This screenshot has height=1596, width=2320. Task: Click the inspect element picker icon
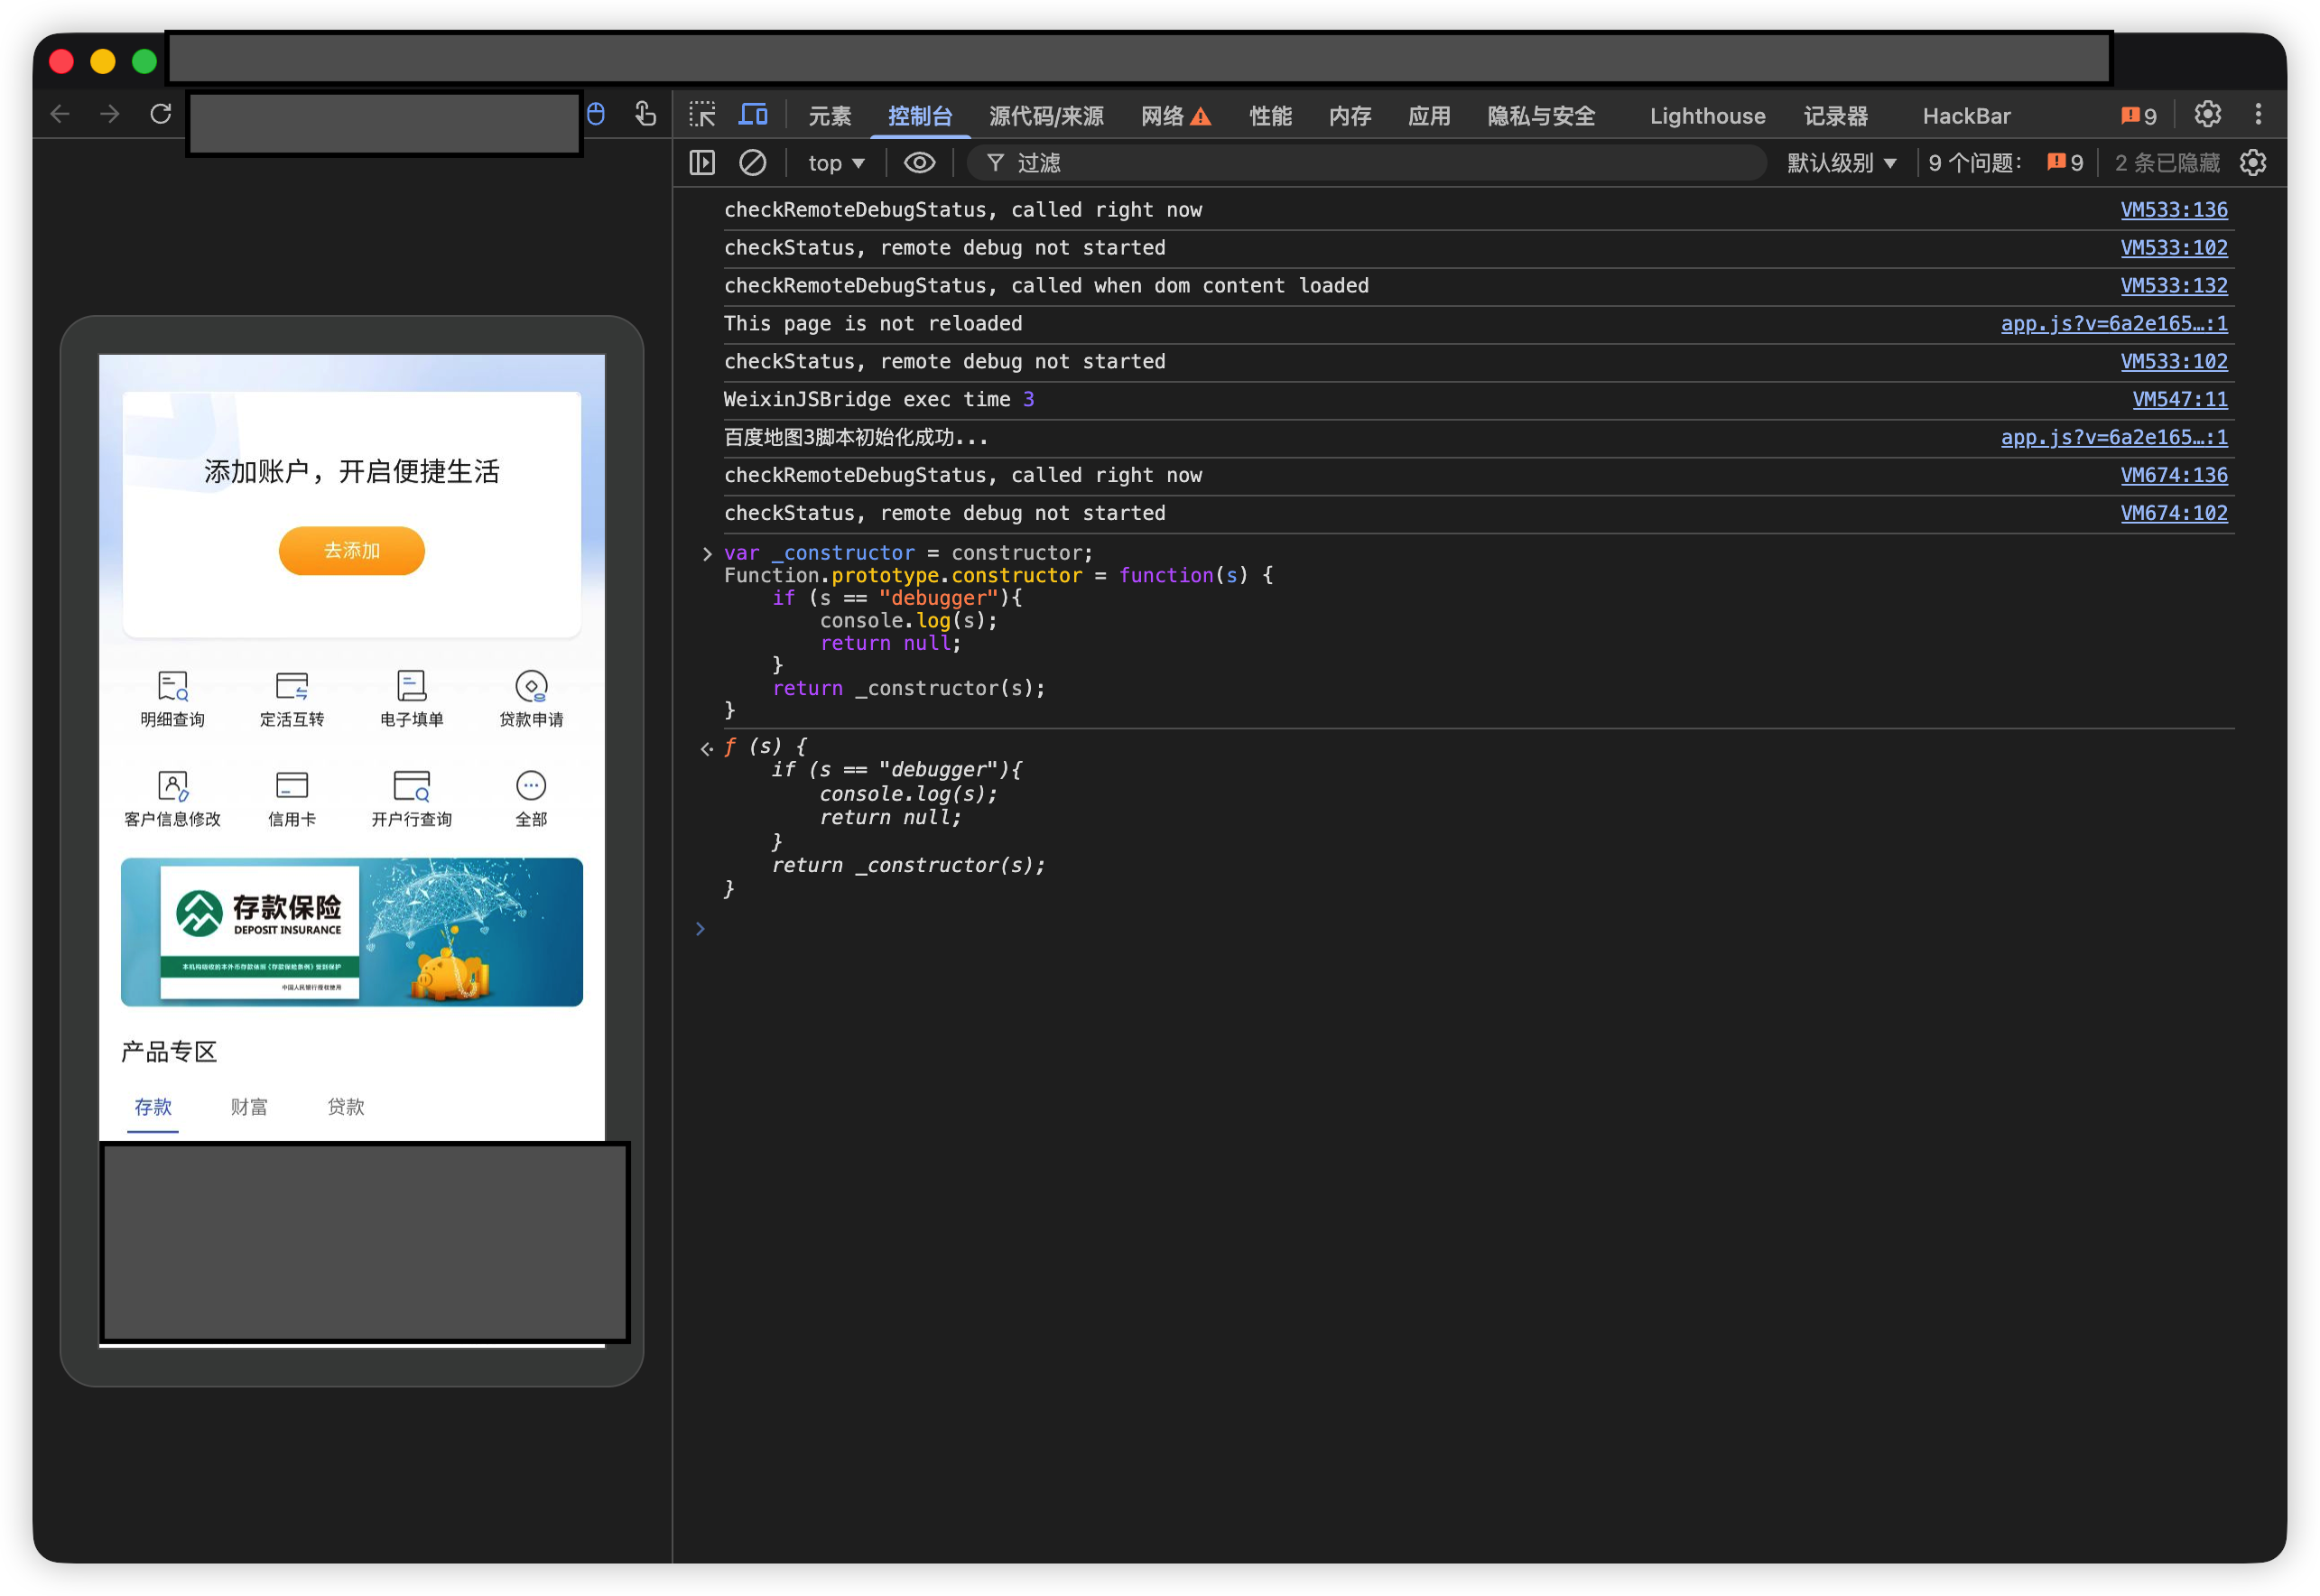[702, 115]
